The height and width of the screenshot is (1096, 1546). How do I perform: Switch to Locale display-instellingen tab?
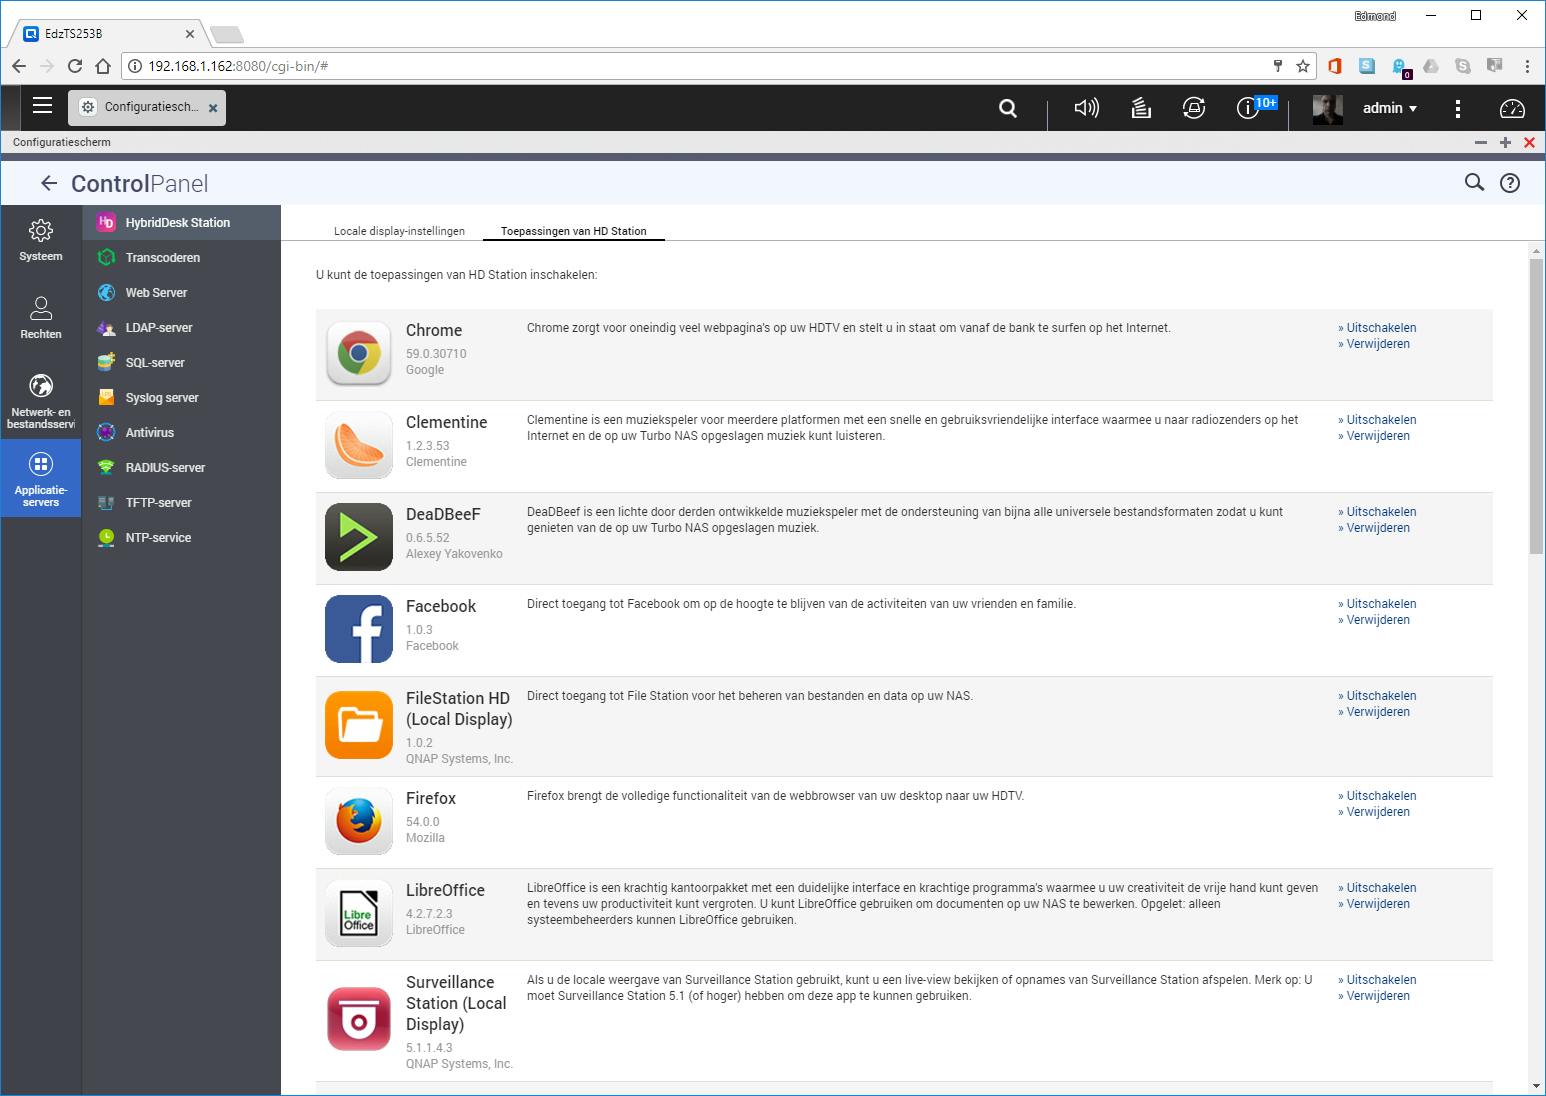(399, 231)
